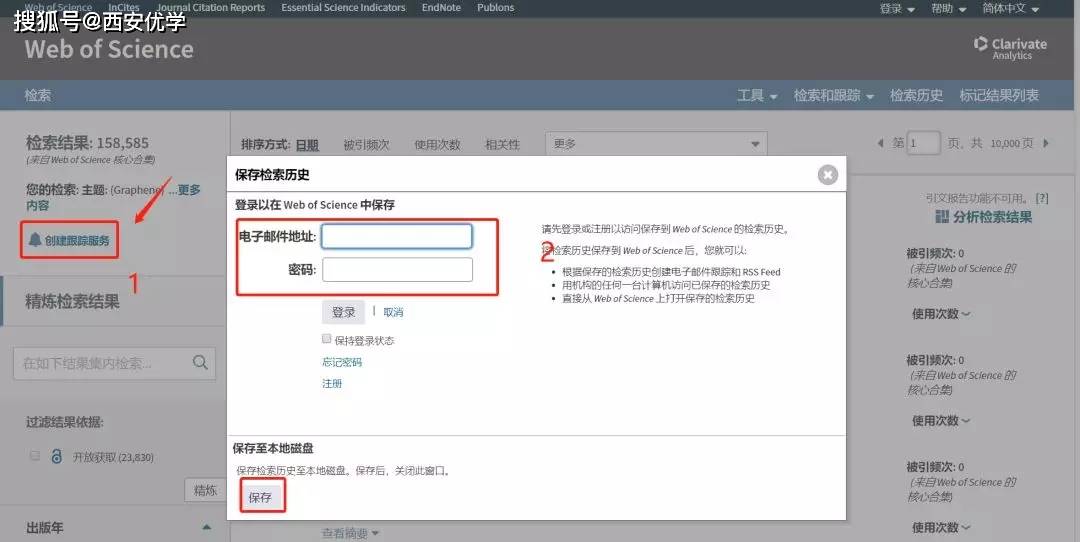Click the bell icon for 创建跟踪服务
1080x542 pixels.
coord(35,240)
